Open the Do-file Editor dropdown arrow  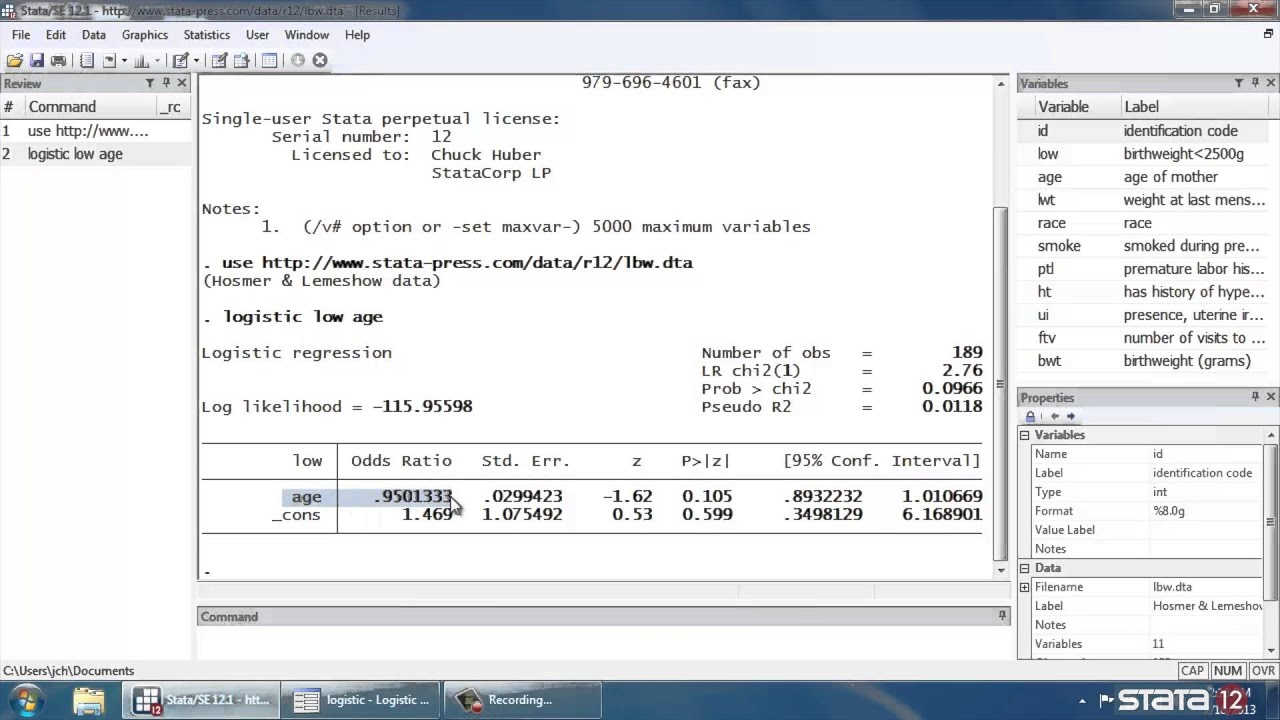click(195, 61)
